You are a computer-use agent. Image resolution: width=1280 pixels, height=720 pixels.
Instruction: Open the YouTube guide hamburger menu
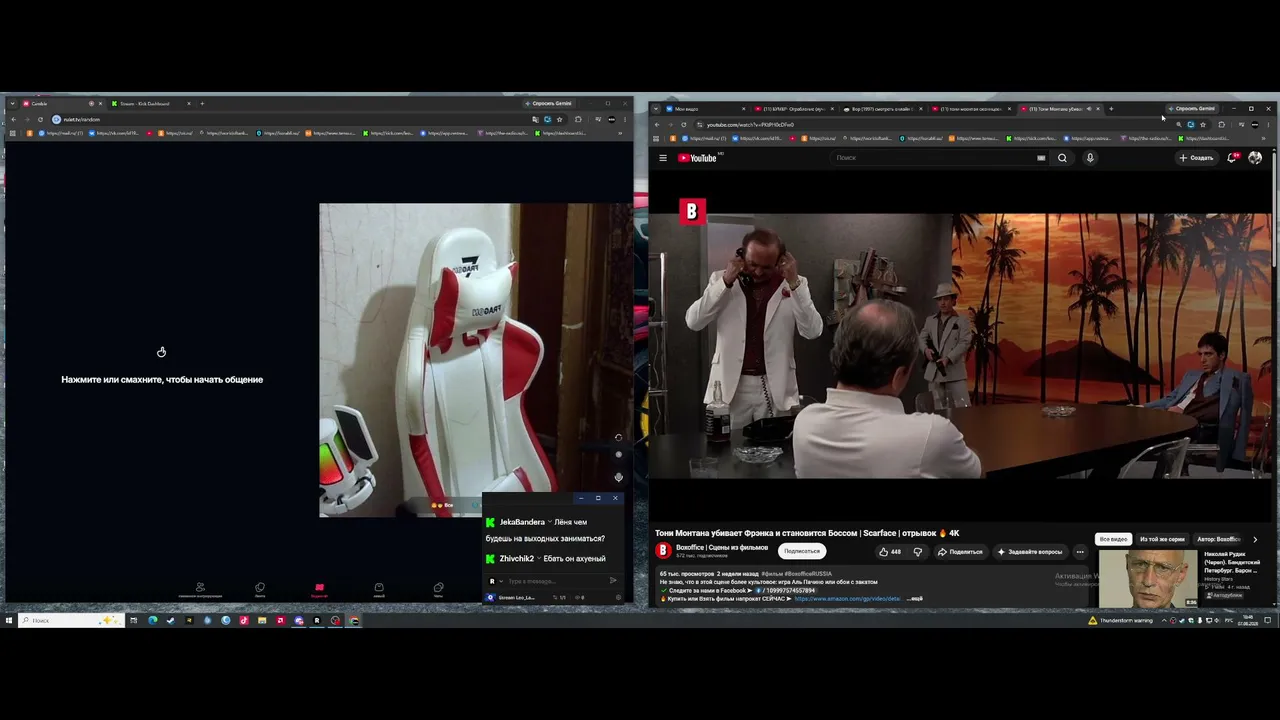[663, 158]
